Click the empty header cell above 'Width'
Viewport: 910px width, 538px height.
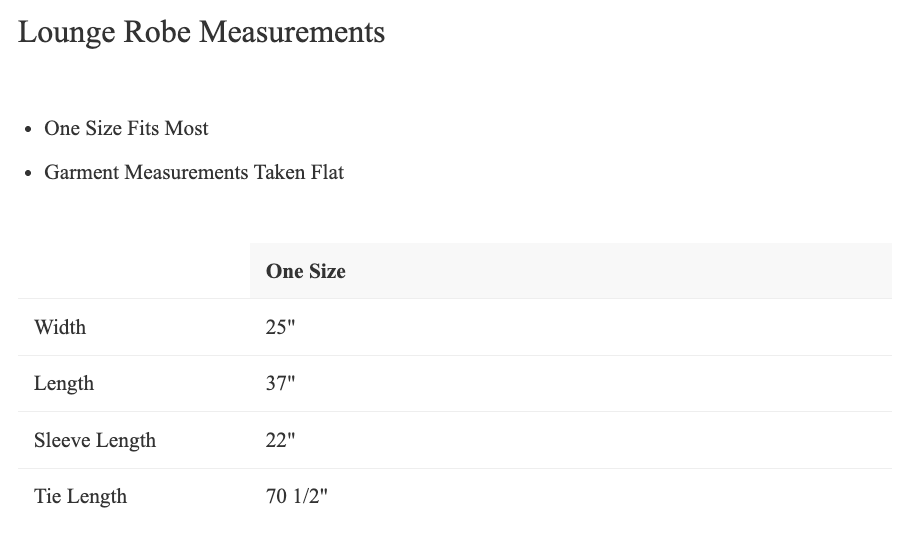[133, 271]
